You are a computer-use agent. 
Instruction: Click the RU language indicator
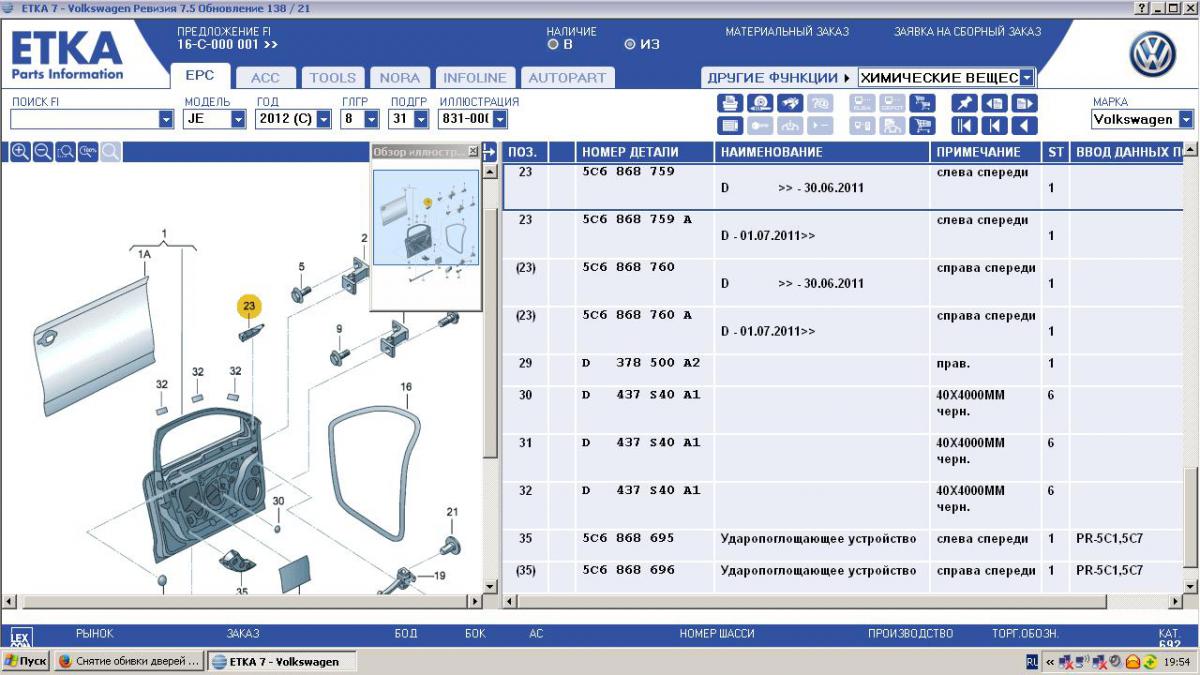coord(1032,662)
